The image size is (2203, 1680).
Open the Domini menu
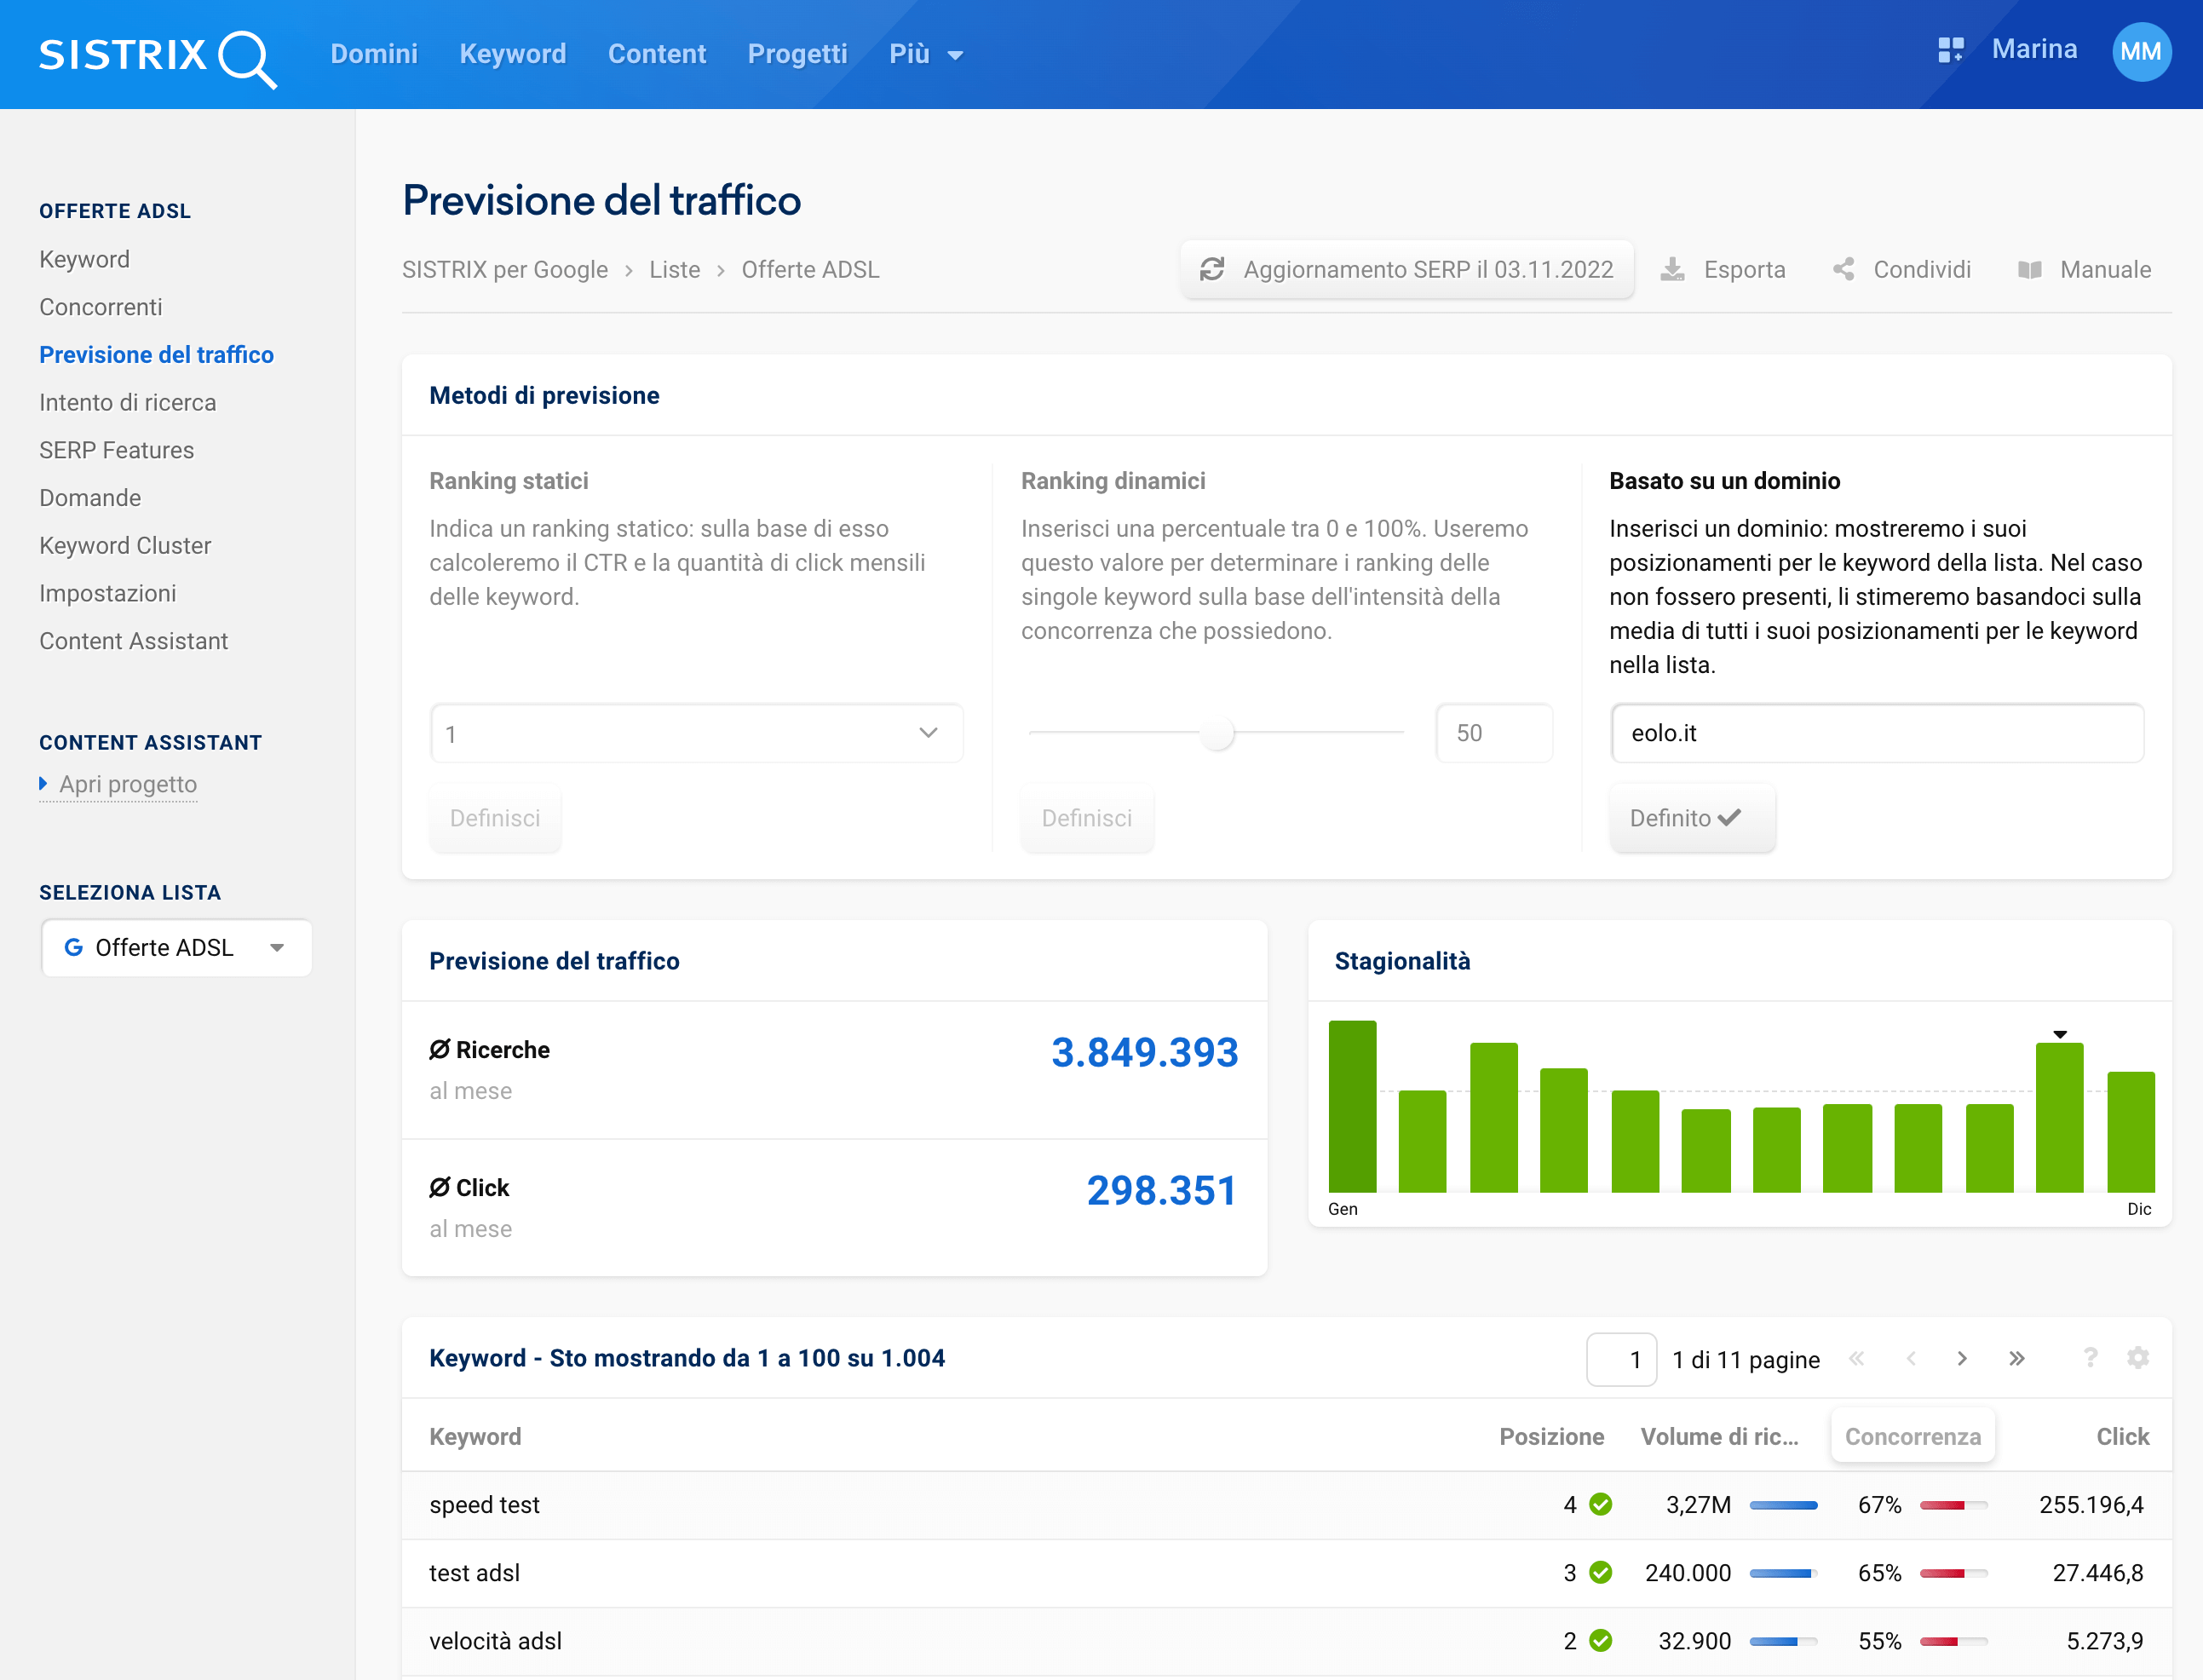(x=374, y=54)
